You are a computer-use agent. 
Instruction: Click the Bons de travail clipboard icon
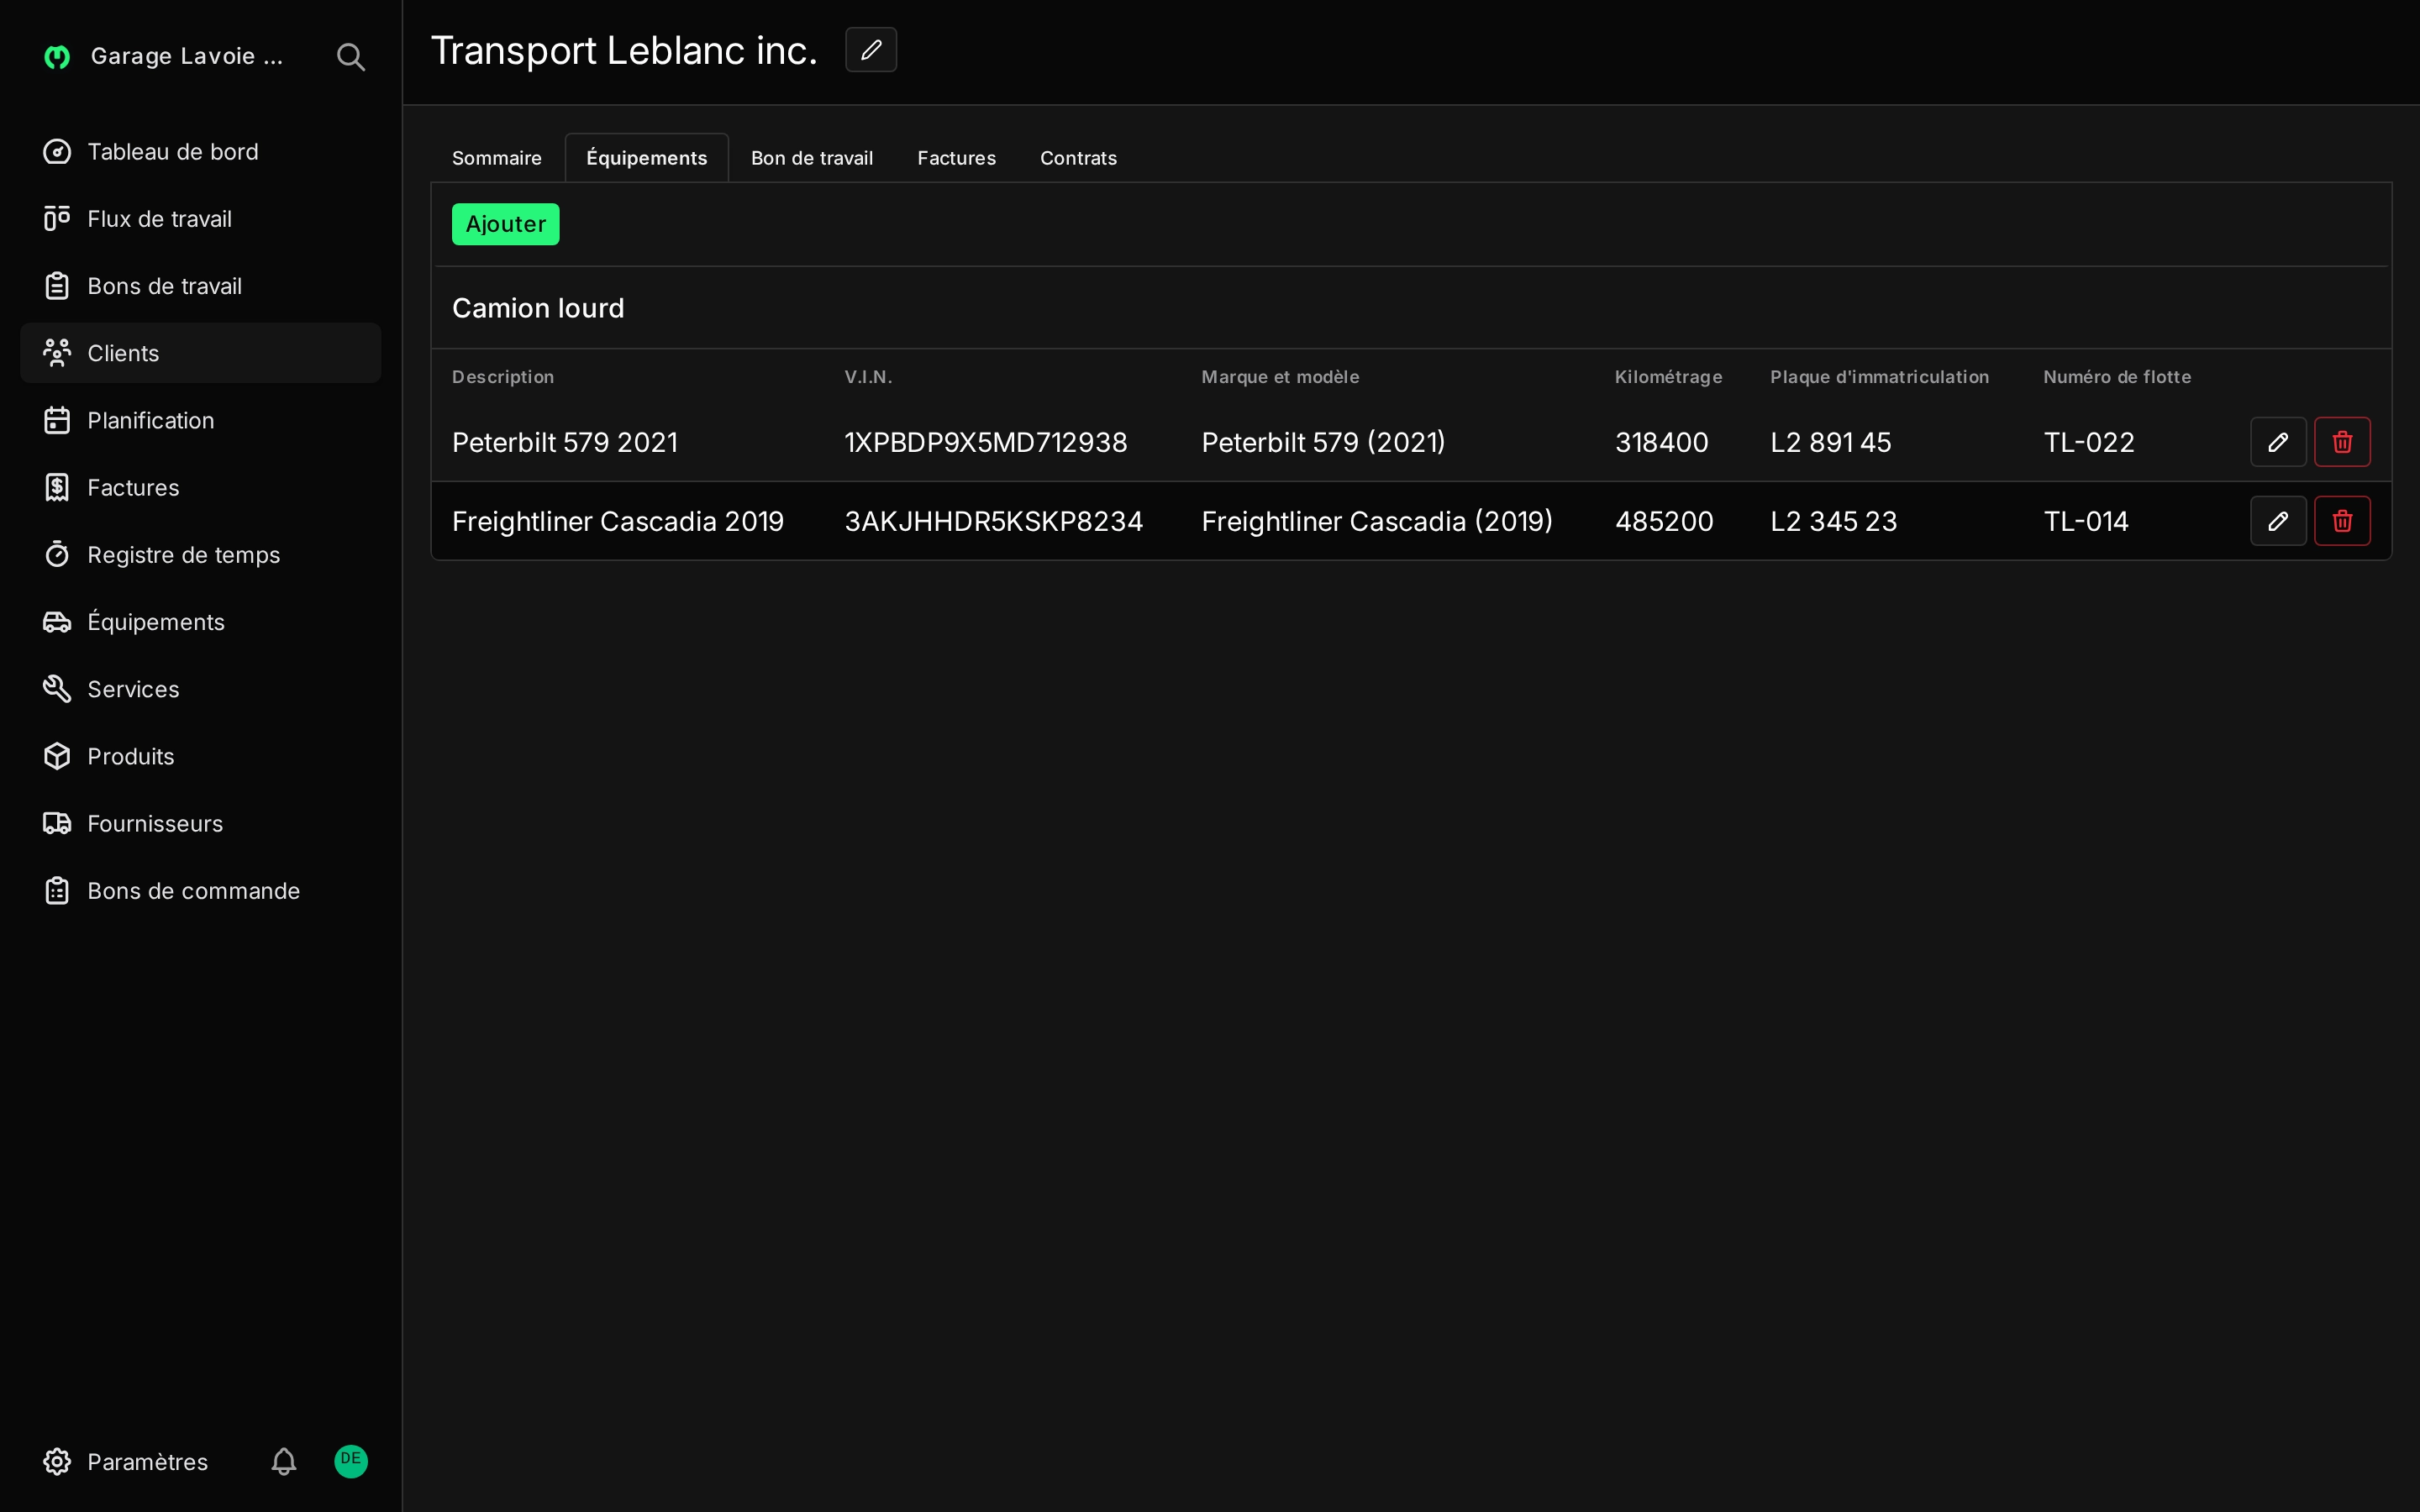pos(57,286)
